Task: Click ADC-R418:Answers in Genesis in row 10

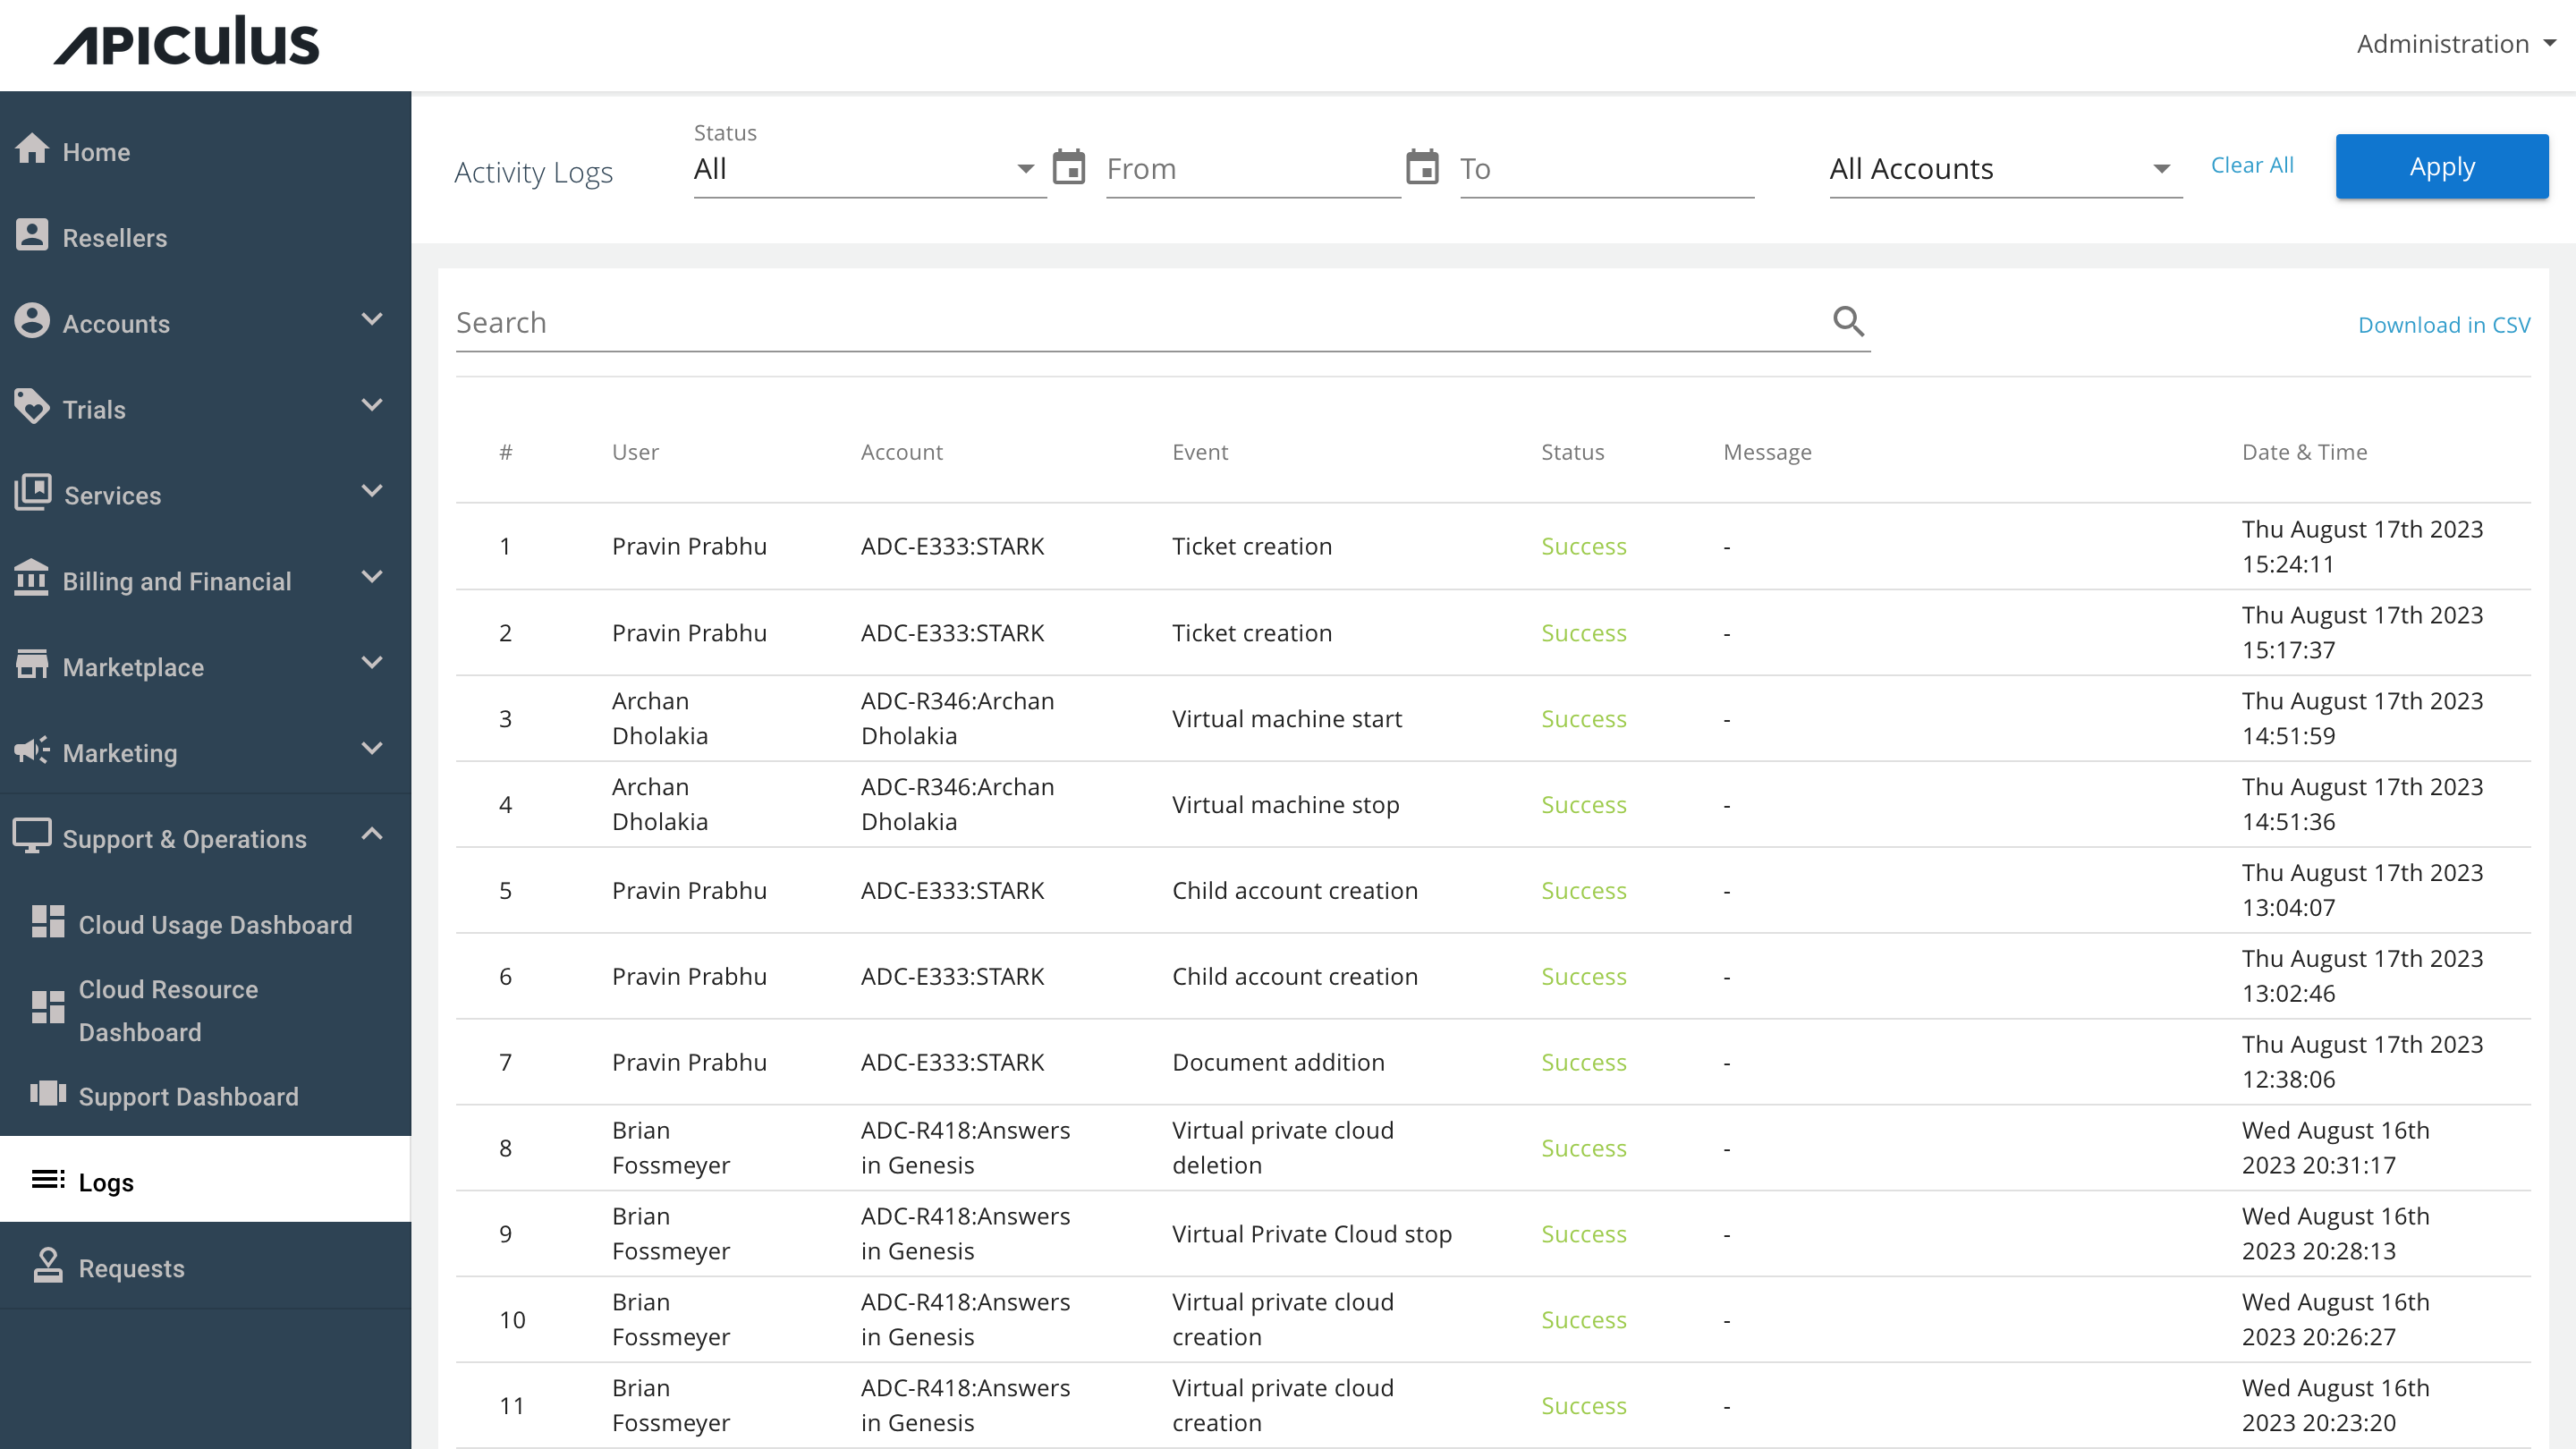Action: [x=965, y=1319]
